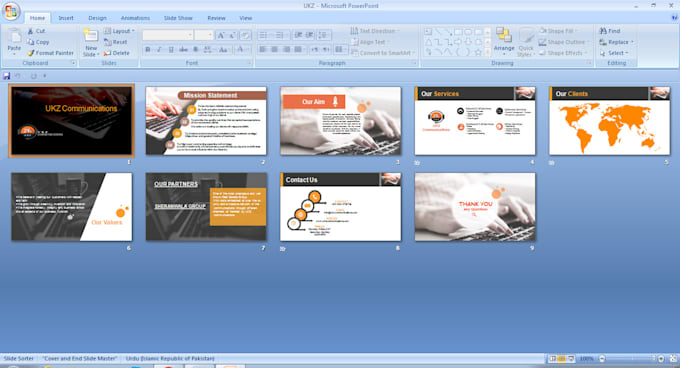Customize Quick Access Toolbar dropdown arrow
Screen dimensions: 680x368
click(x=45, y=76)
